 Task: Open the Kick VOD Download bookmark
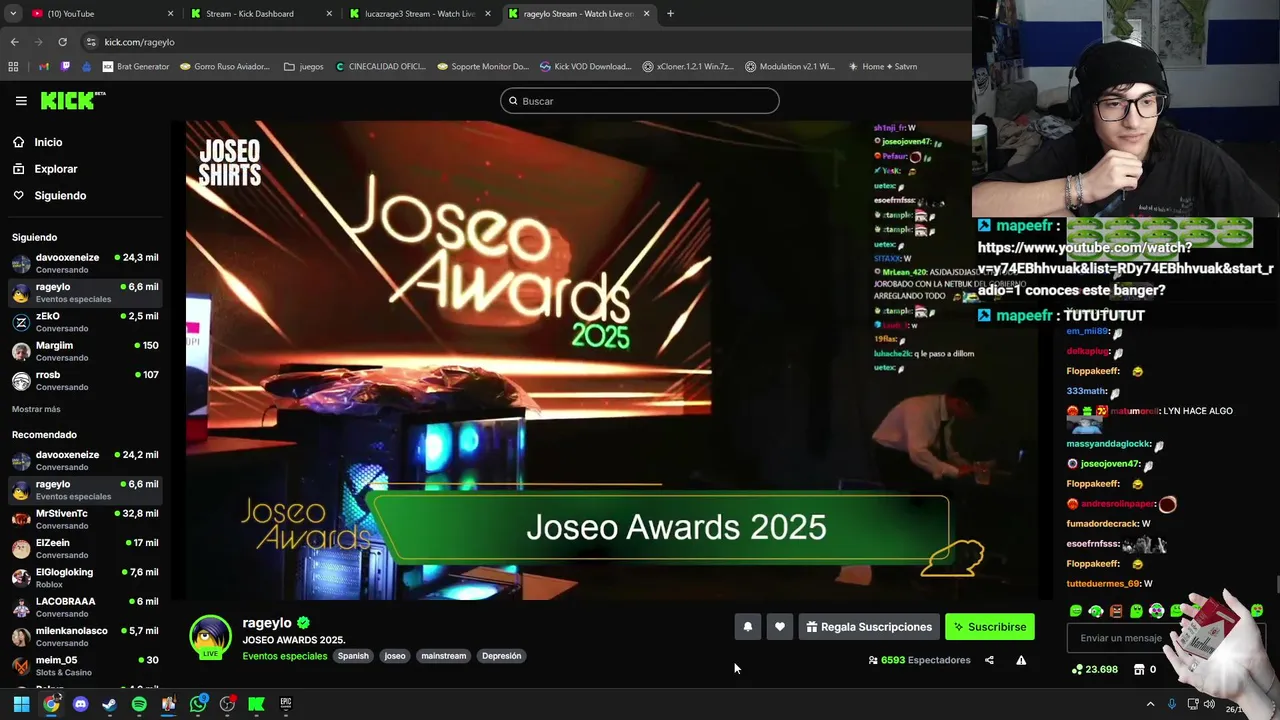pyautogui.click(x=585, y=67)
